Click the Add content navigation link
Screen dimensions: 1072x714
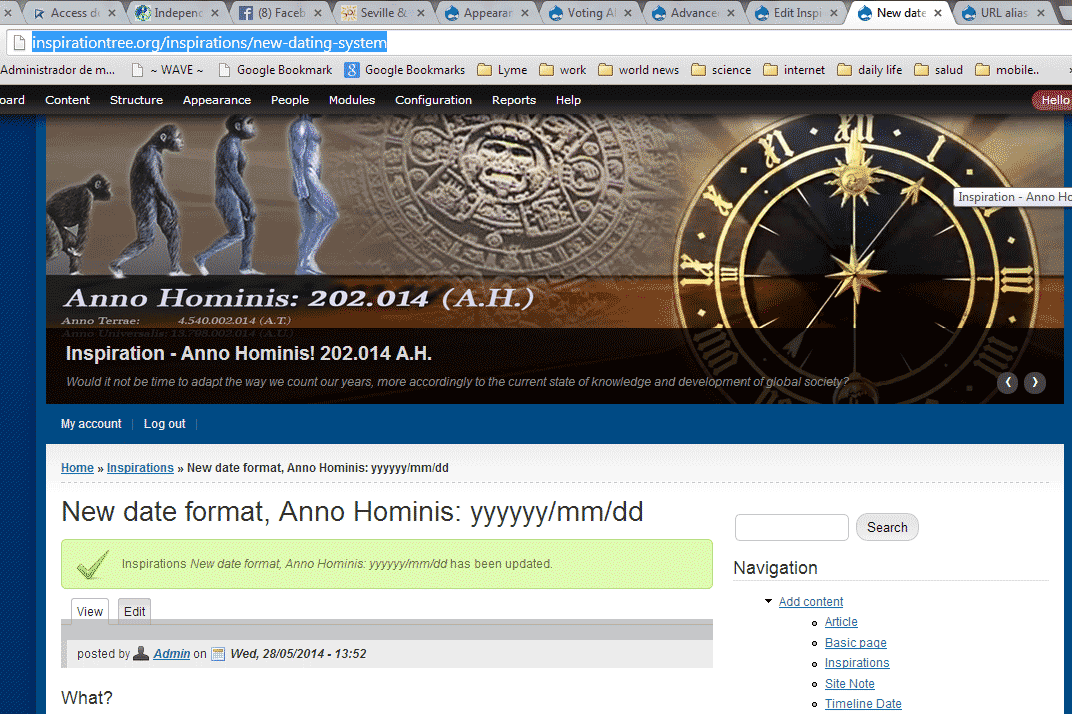point(811,601)
